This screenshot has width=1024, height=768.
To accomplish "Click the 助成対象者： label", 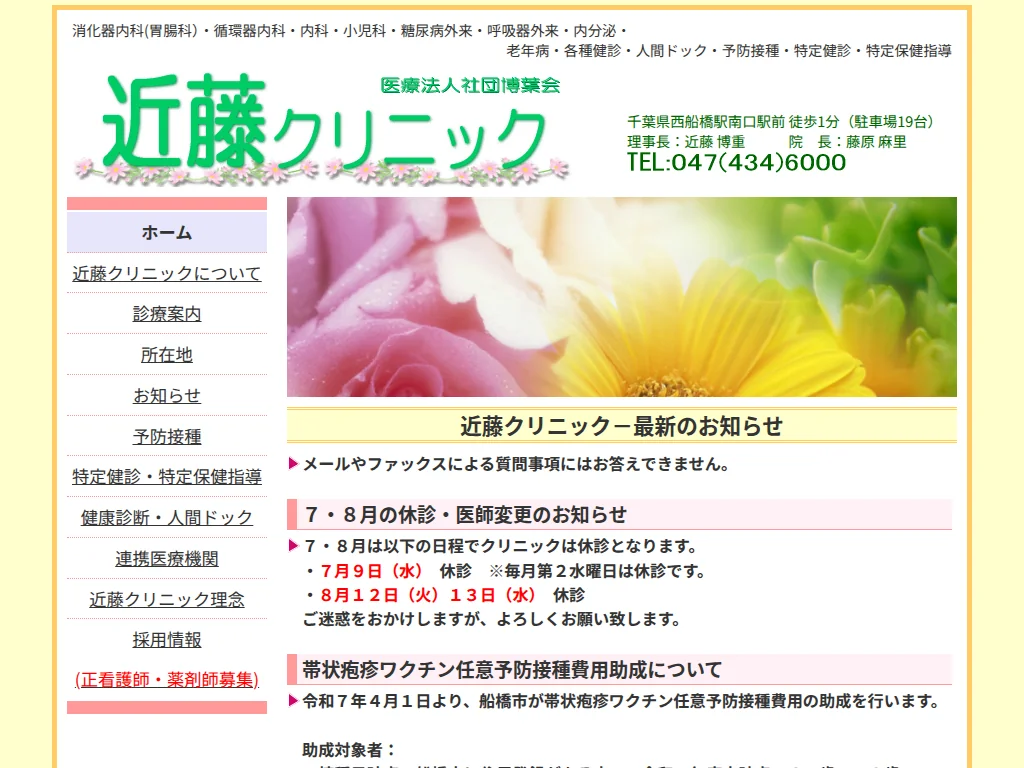I will pos(349,750).
